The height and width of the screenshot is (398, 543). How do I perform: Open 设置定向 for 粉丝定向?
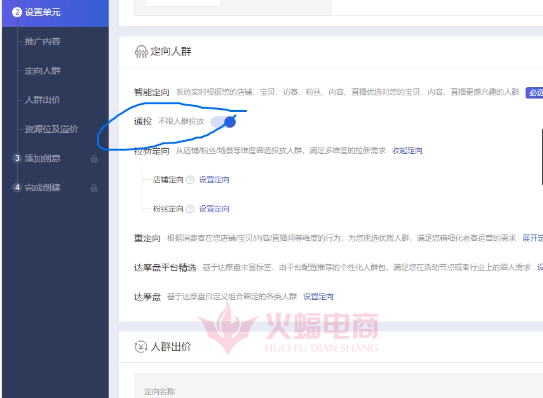(x=214, y=209)
